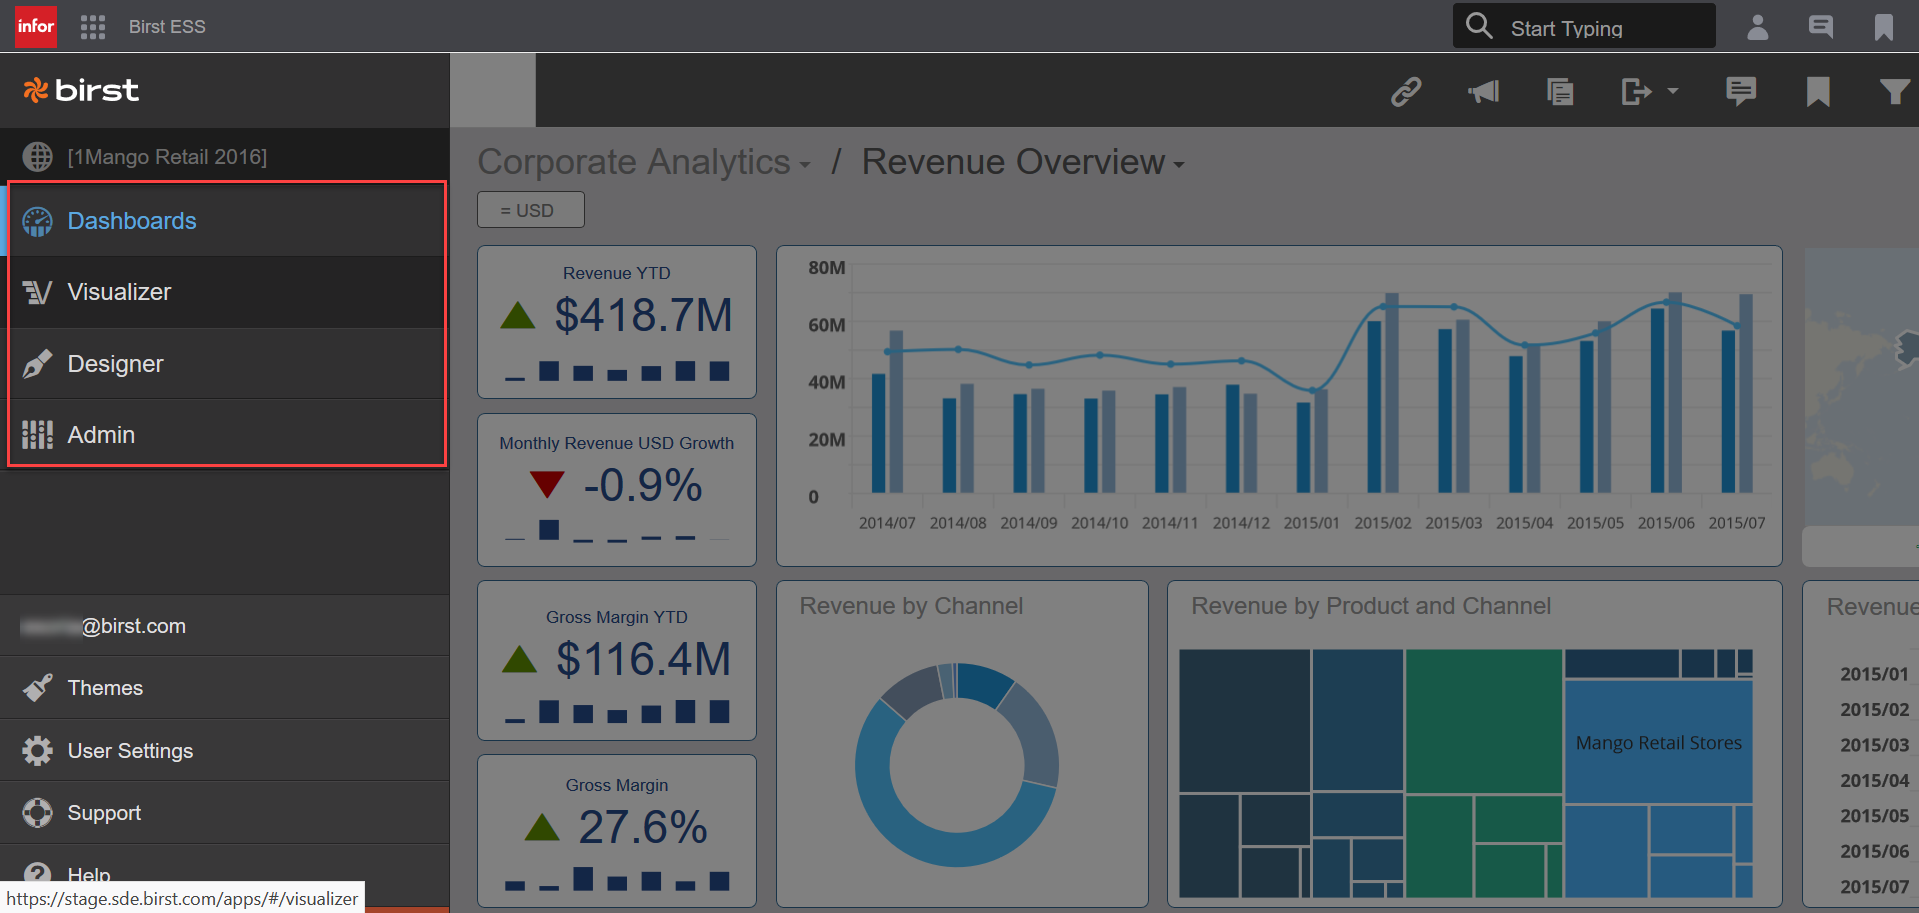
Task: Click the 2015/04 row in Revenue table
Action: tap(1875, 780)
